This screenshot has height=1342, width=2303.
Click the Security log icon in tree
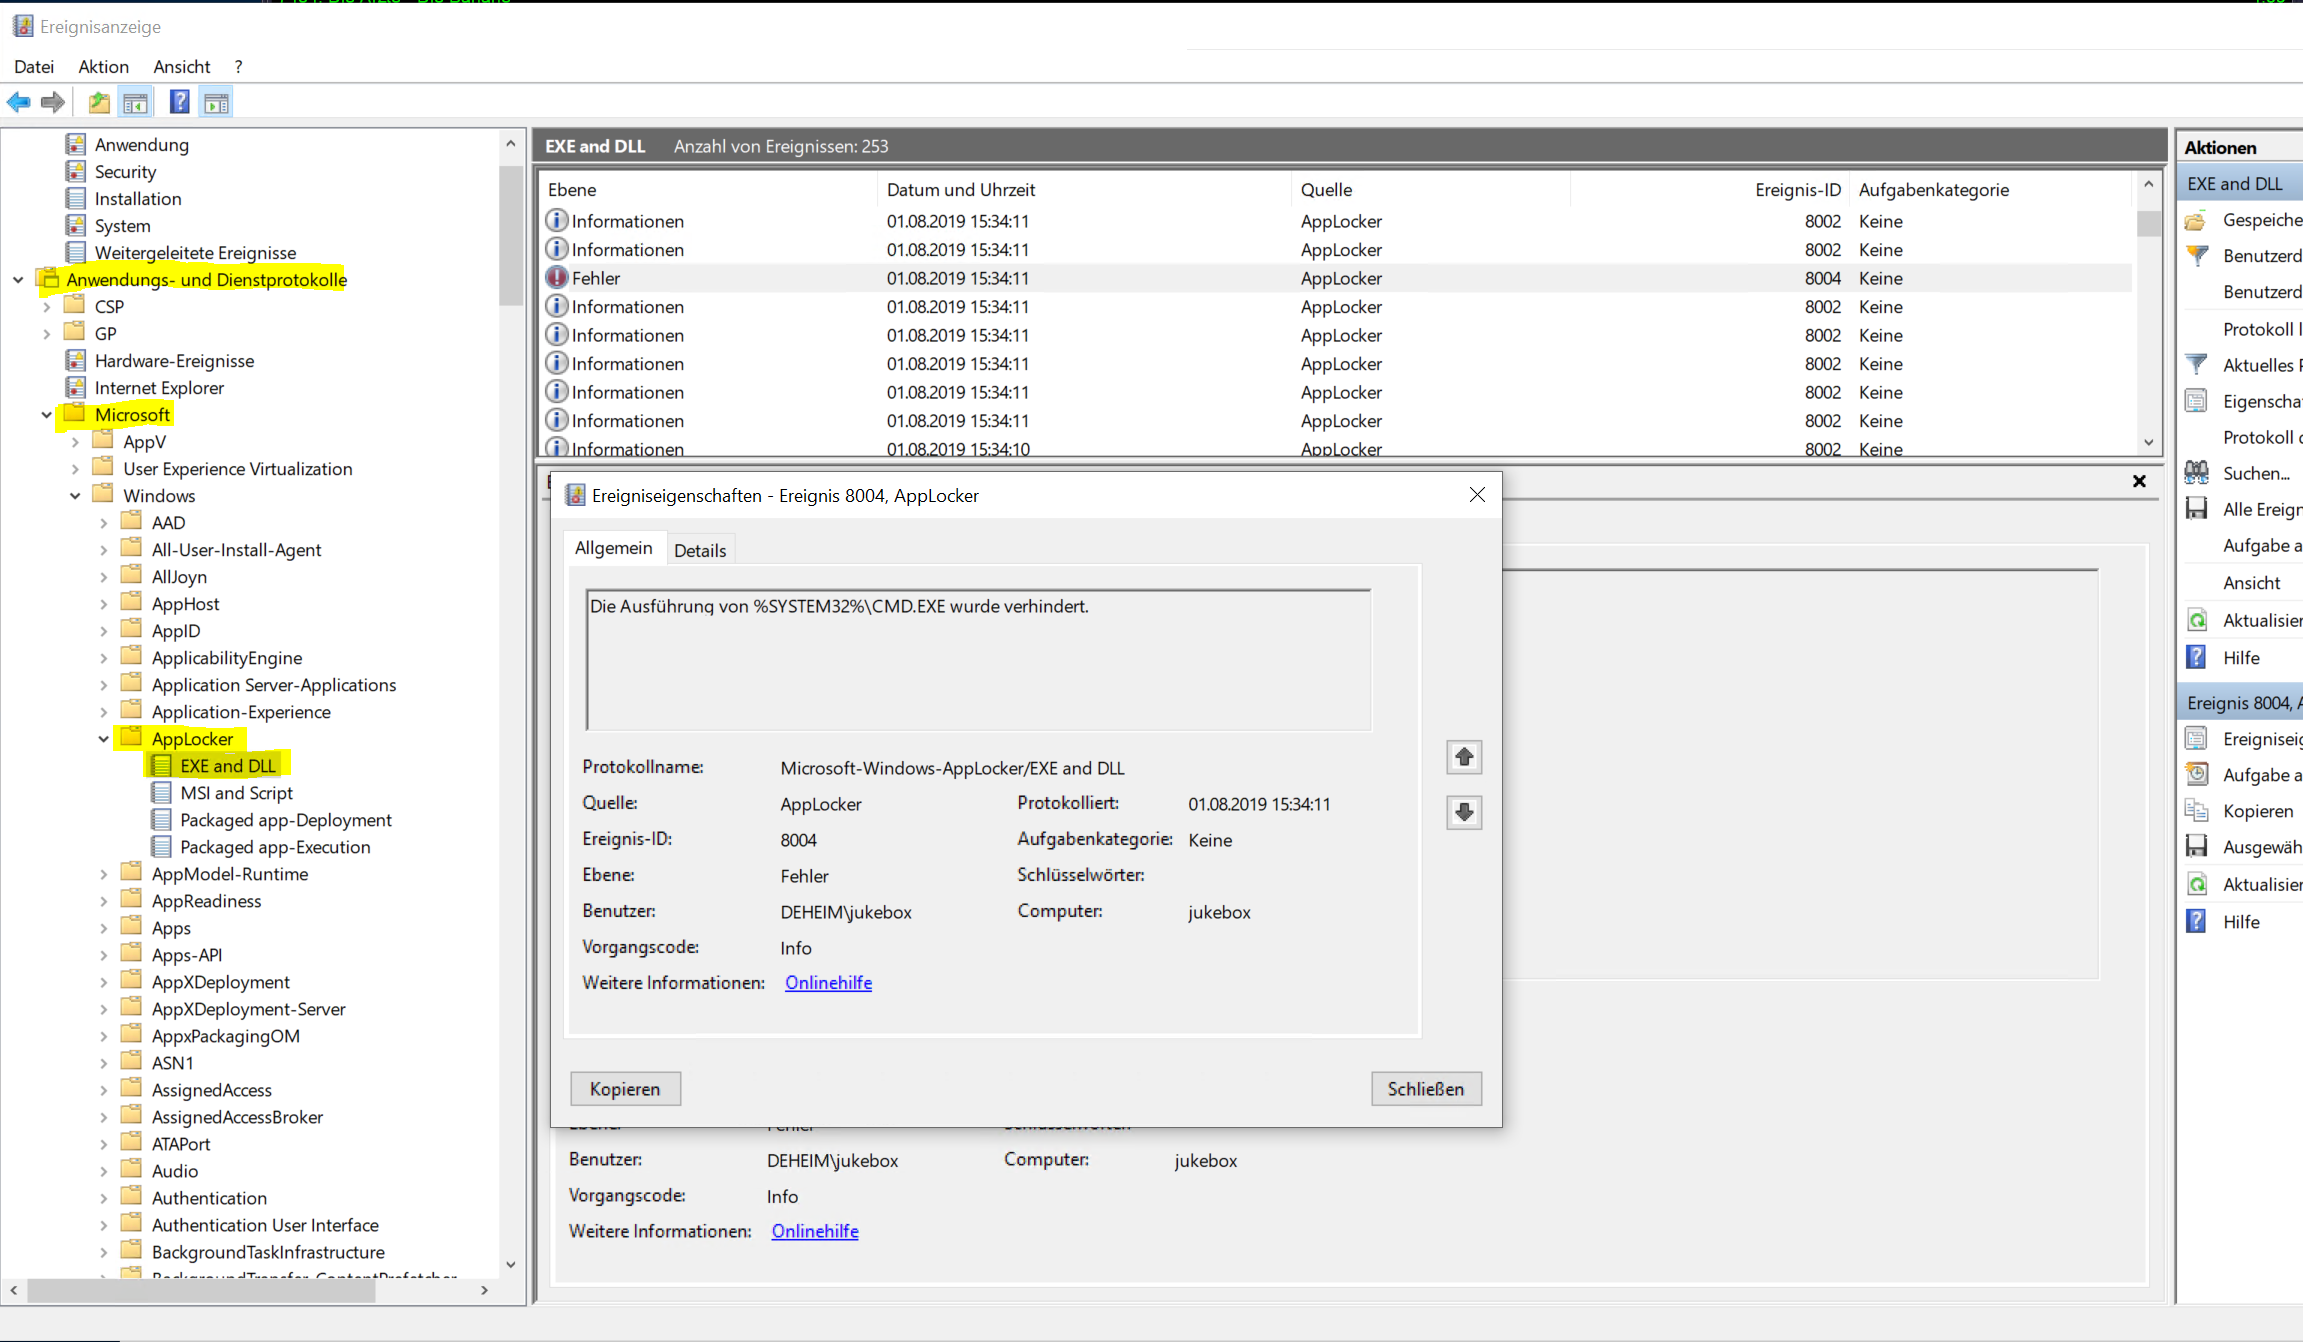click(x=76, y=171)
